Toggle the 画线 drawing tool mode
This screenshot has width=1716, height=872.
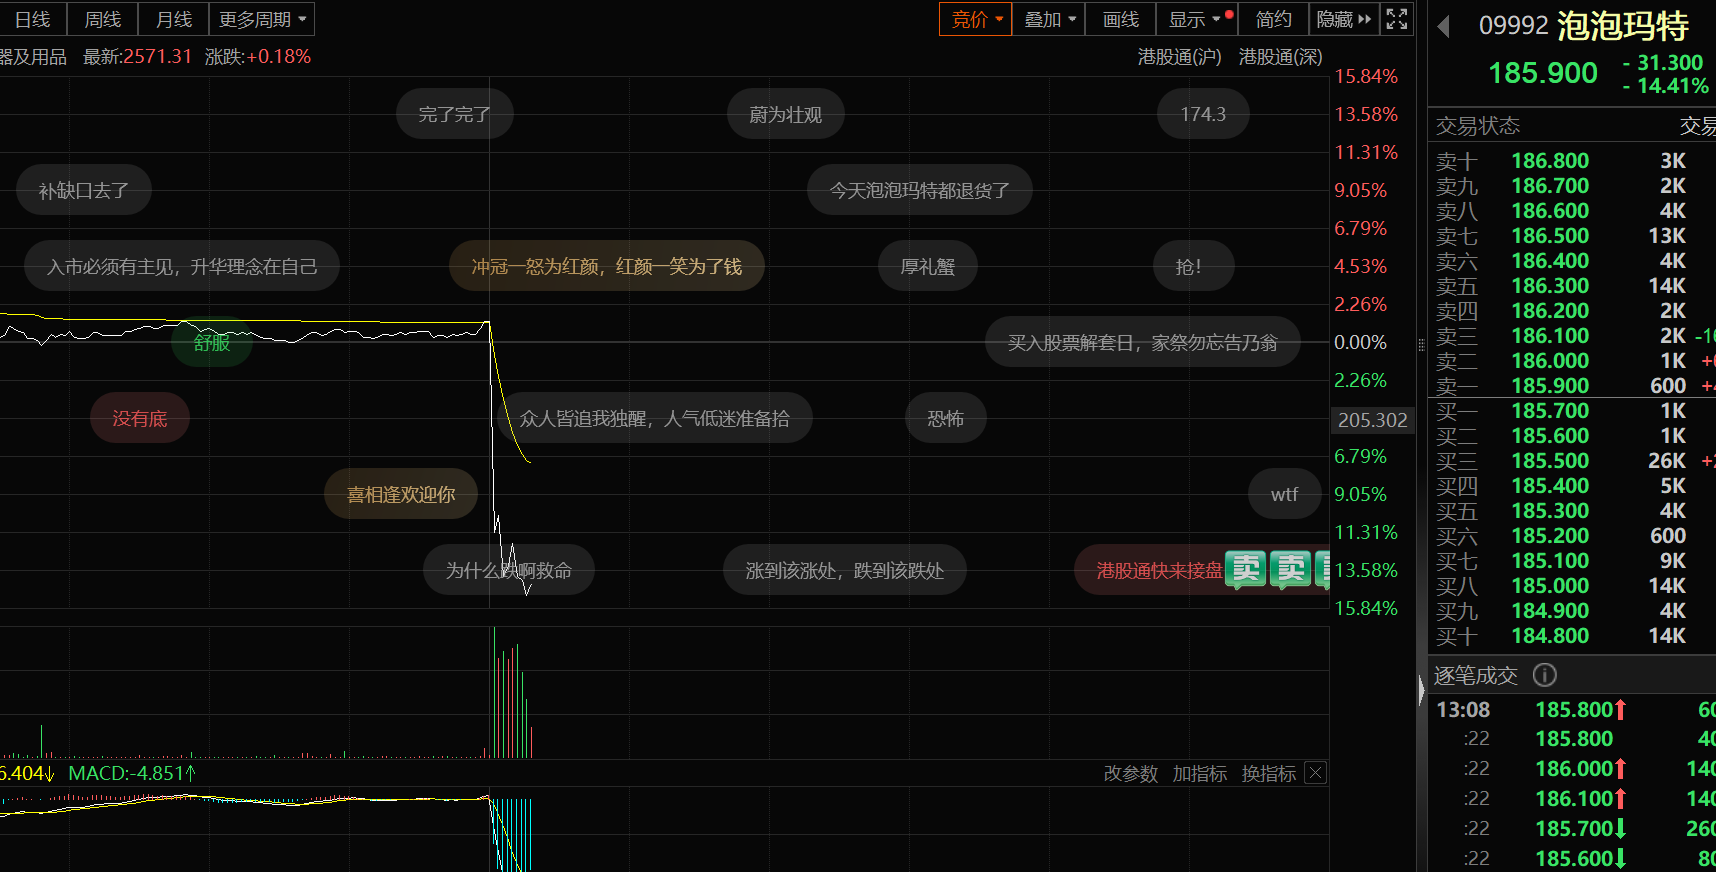coord(1120,19)
